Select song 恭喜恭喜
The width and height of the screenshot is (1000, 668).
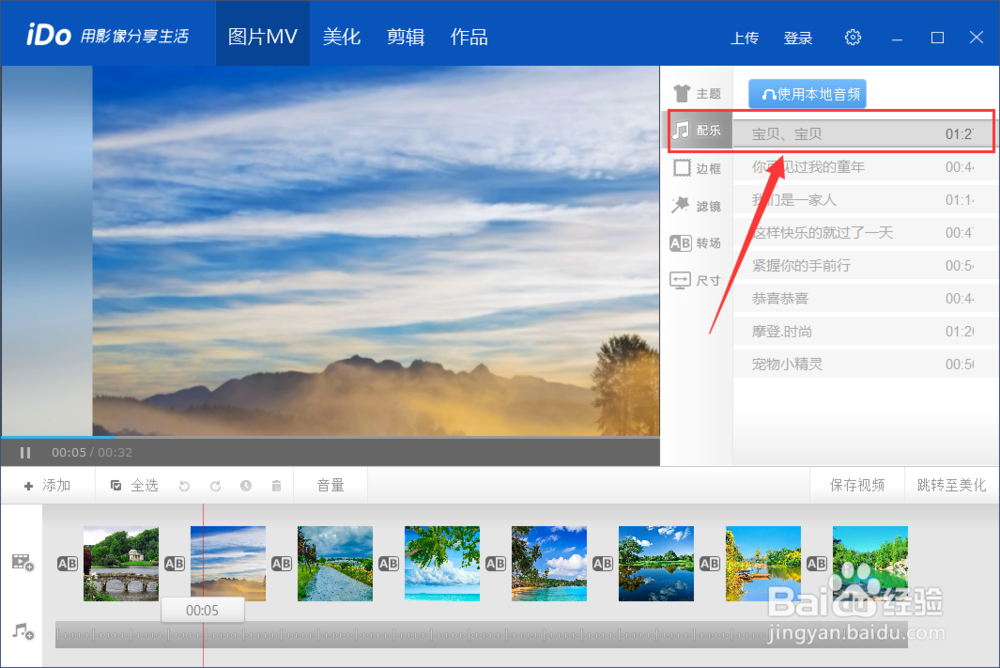click(866, 299)
